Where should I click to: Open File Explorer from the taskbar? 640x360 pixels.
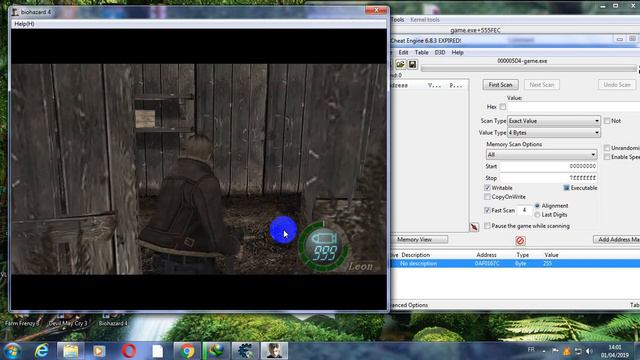pyautogui.click(x=70, y=351)
